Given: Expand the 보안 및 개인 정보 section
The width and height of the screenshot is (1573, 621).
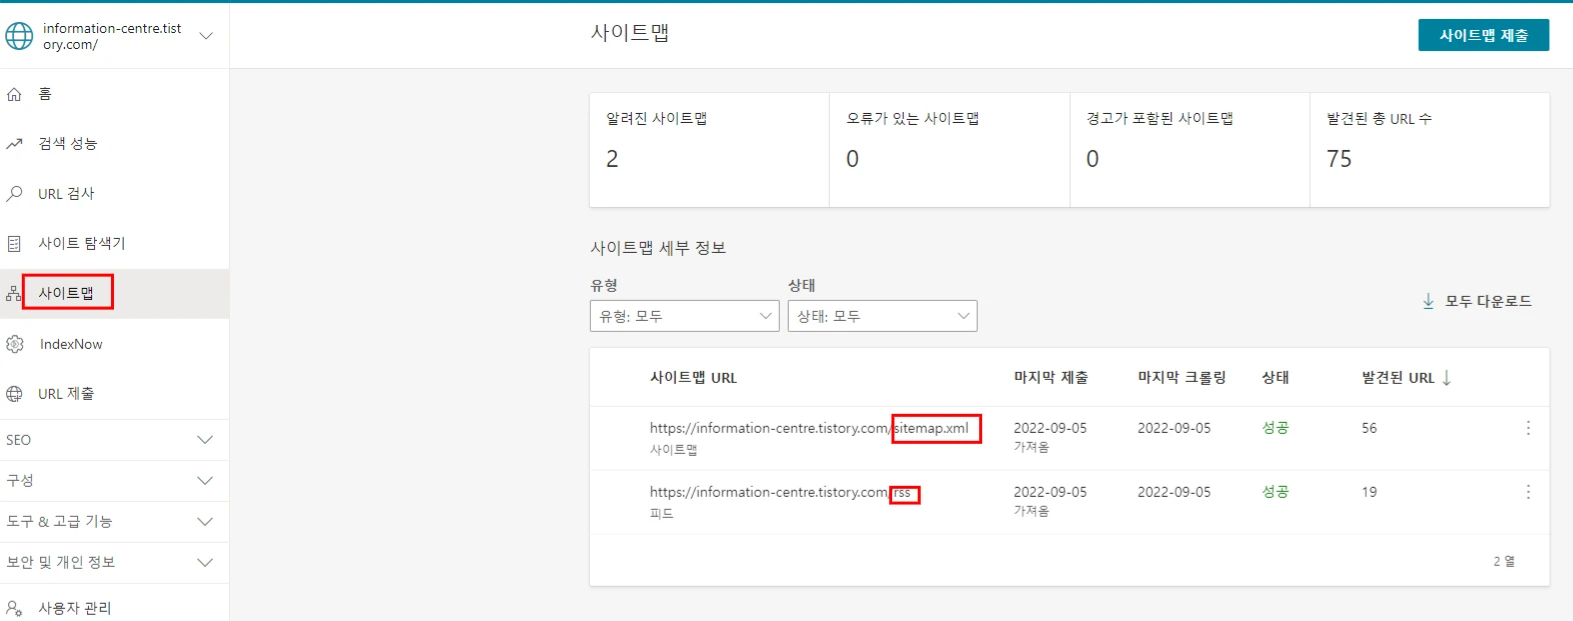Looking at the screenshot, I should (x=114, y=562).
